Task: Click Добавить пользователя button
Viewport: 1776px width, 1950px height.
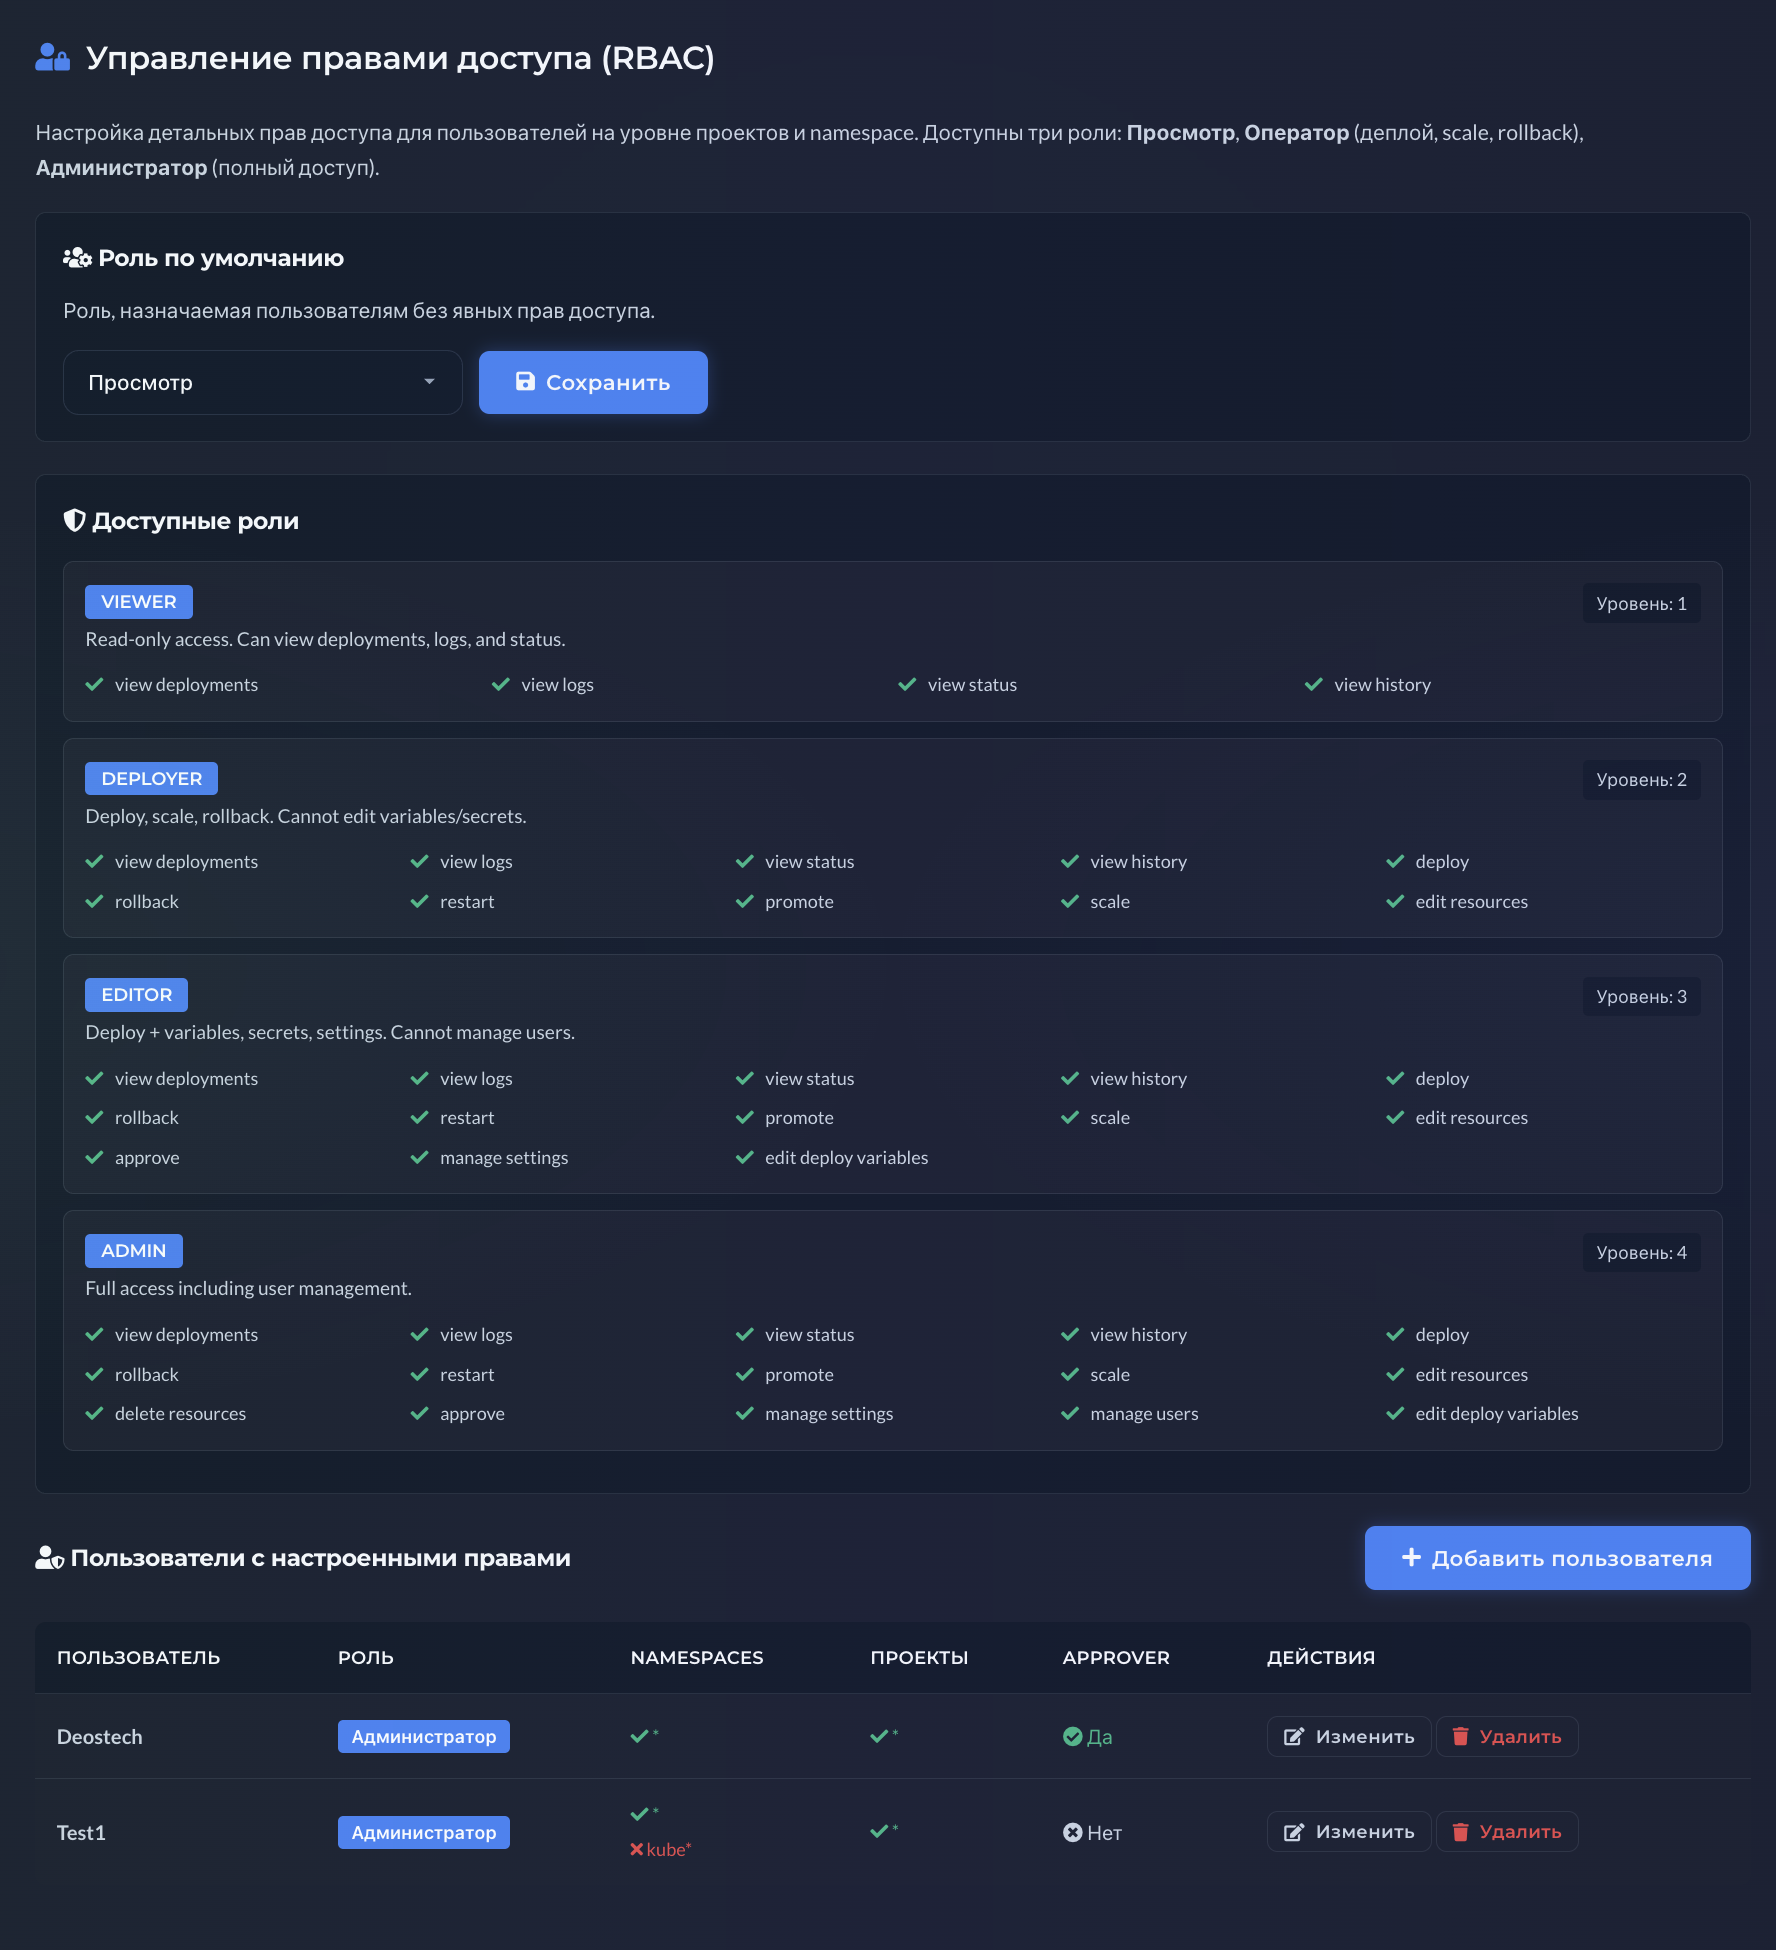Action: point(1557,1558)
